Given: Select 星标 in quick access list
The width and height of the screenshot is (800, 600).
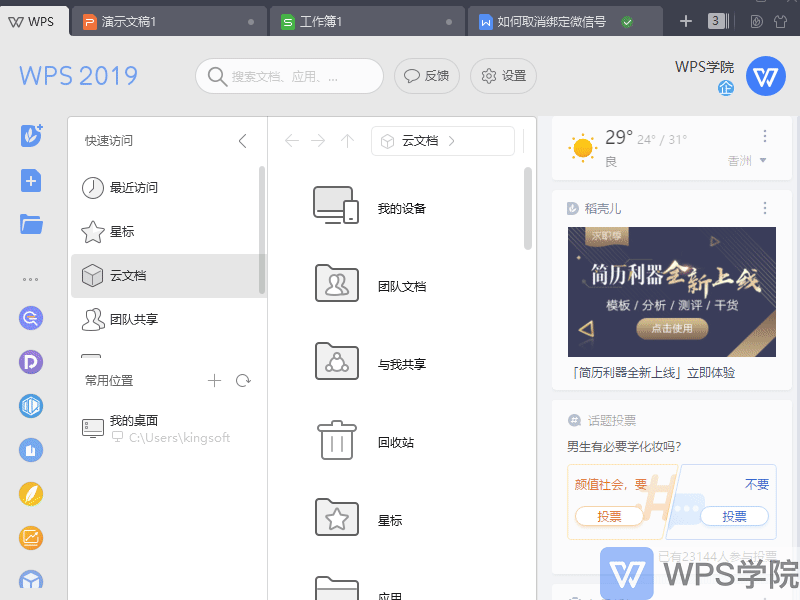Looking at the screenshot, I should 165,232.
